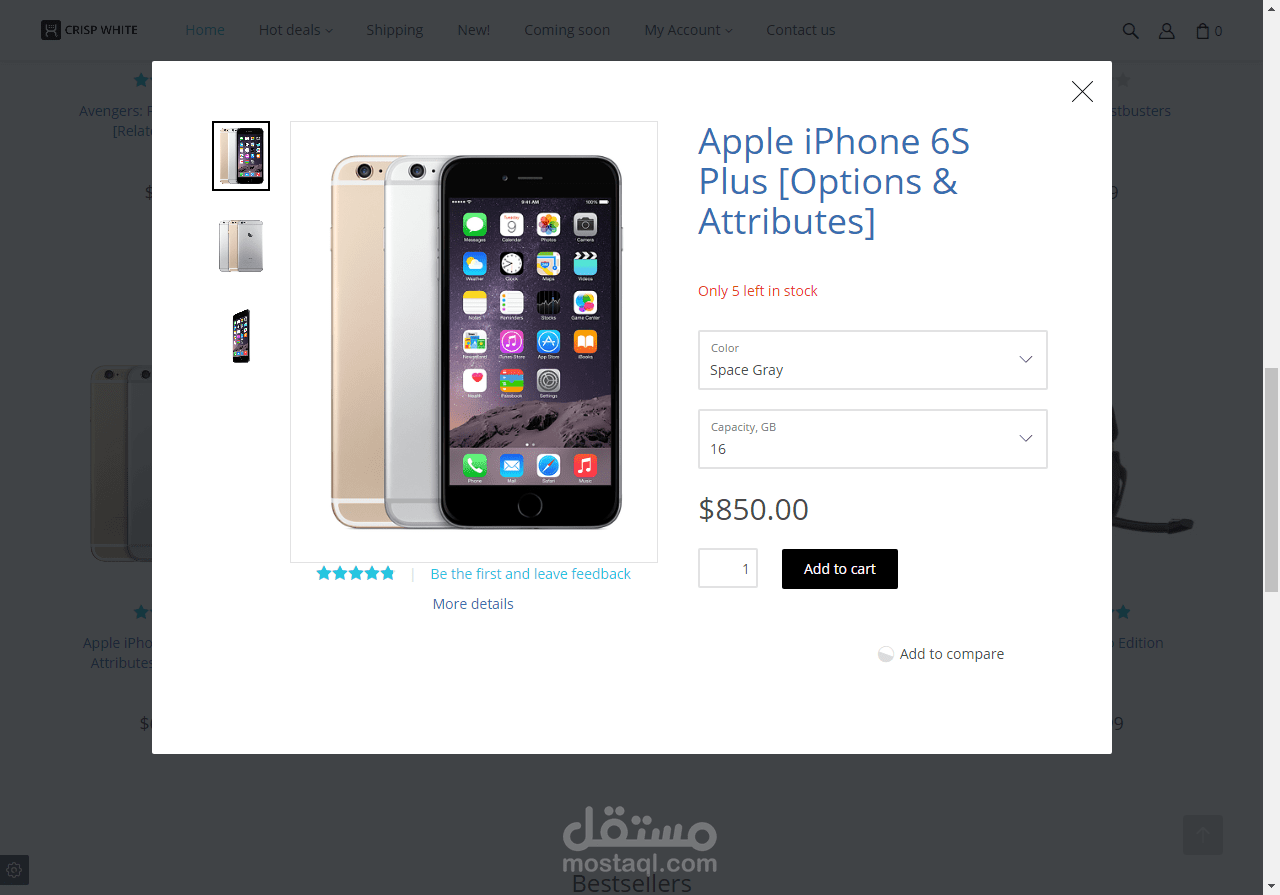Go to the Shipping page
Screen dimensions: 1280x895
(394, 30)
